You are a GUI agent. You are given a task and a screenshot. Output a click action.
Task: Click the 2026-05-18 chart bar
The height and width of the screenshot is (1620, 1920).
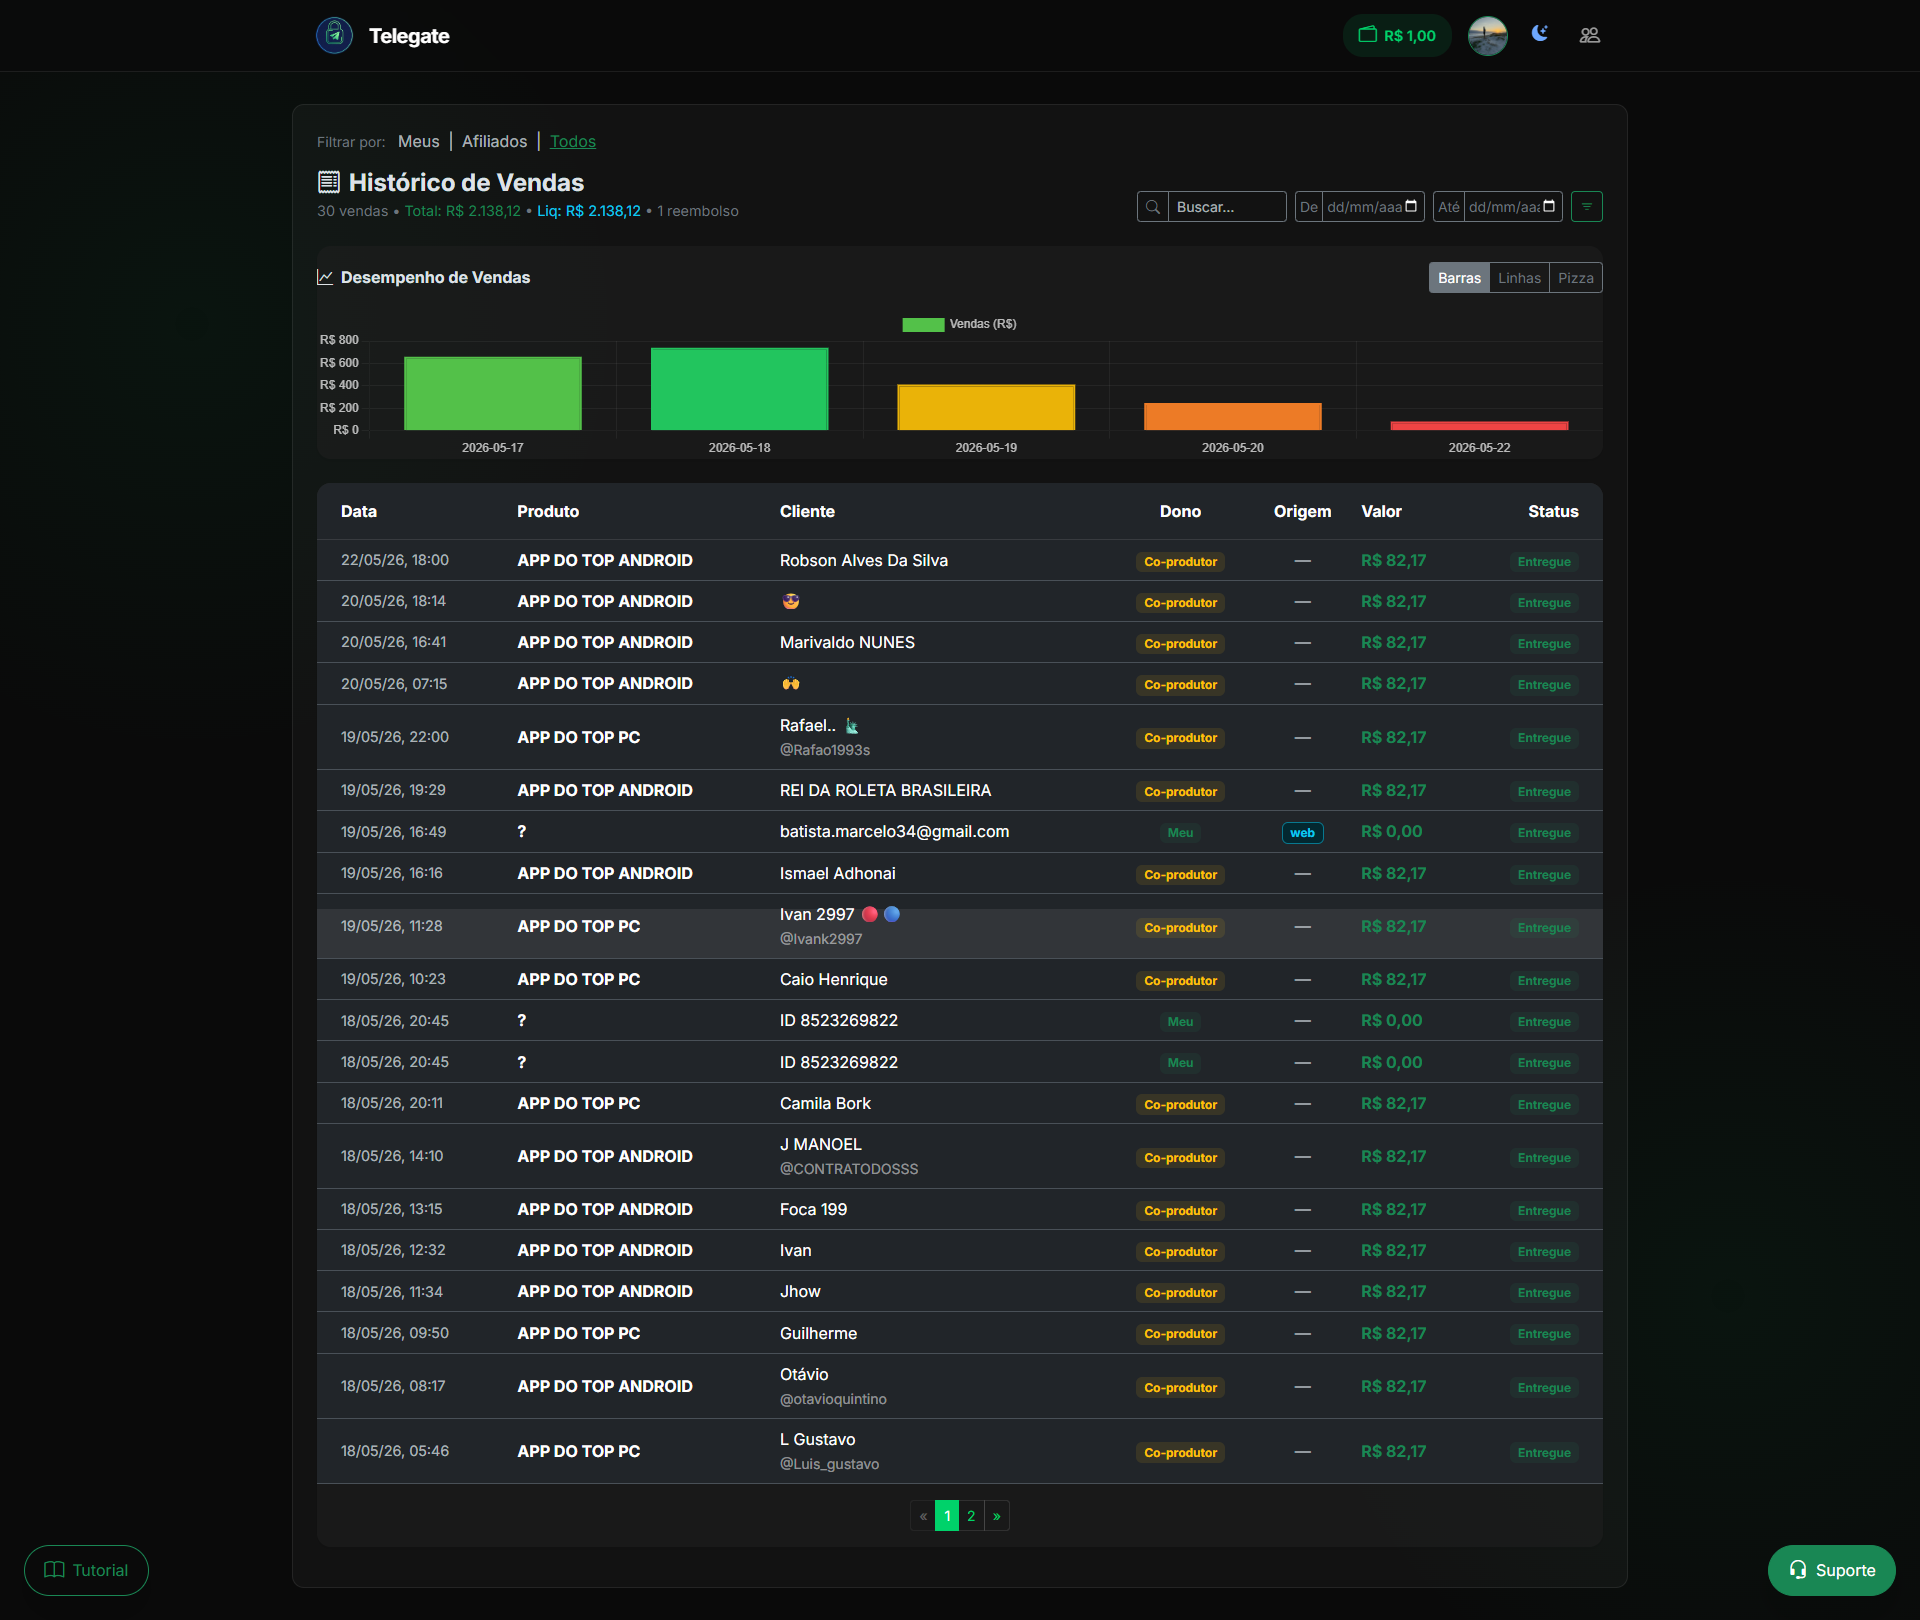click(739, 389)
